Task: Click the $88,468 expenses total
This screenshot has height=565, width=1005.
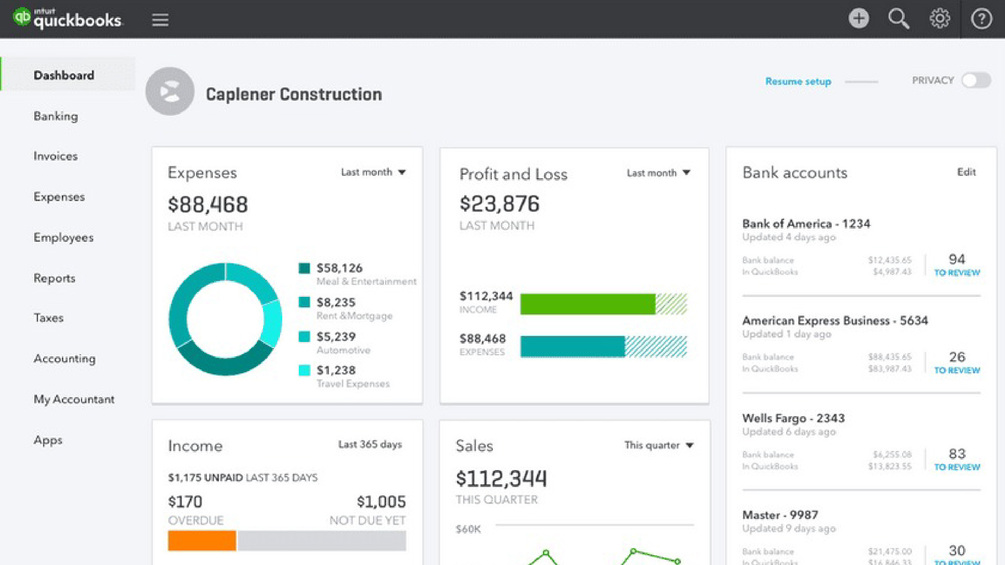Action: point(208,205)
